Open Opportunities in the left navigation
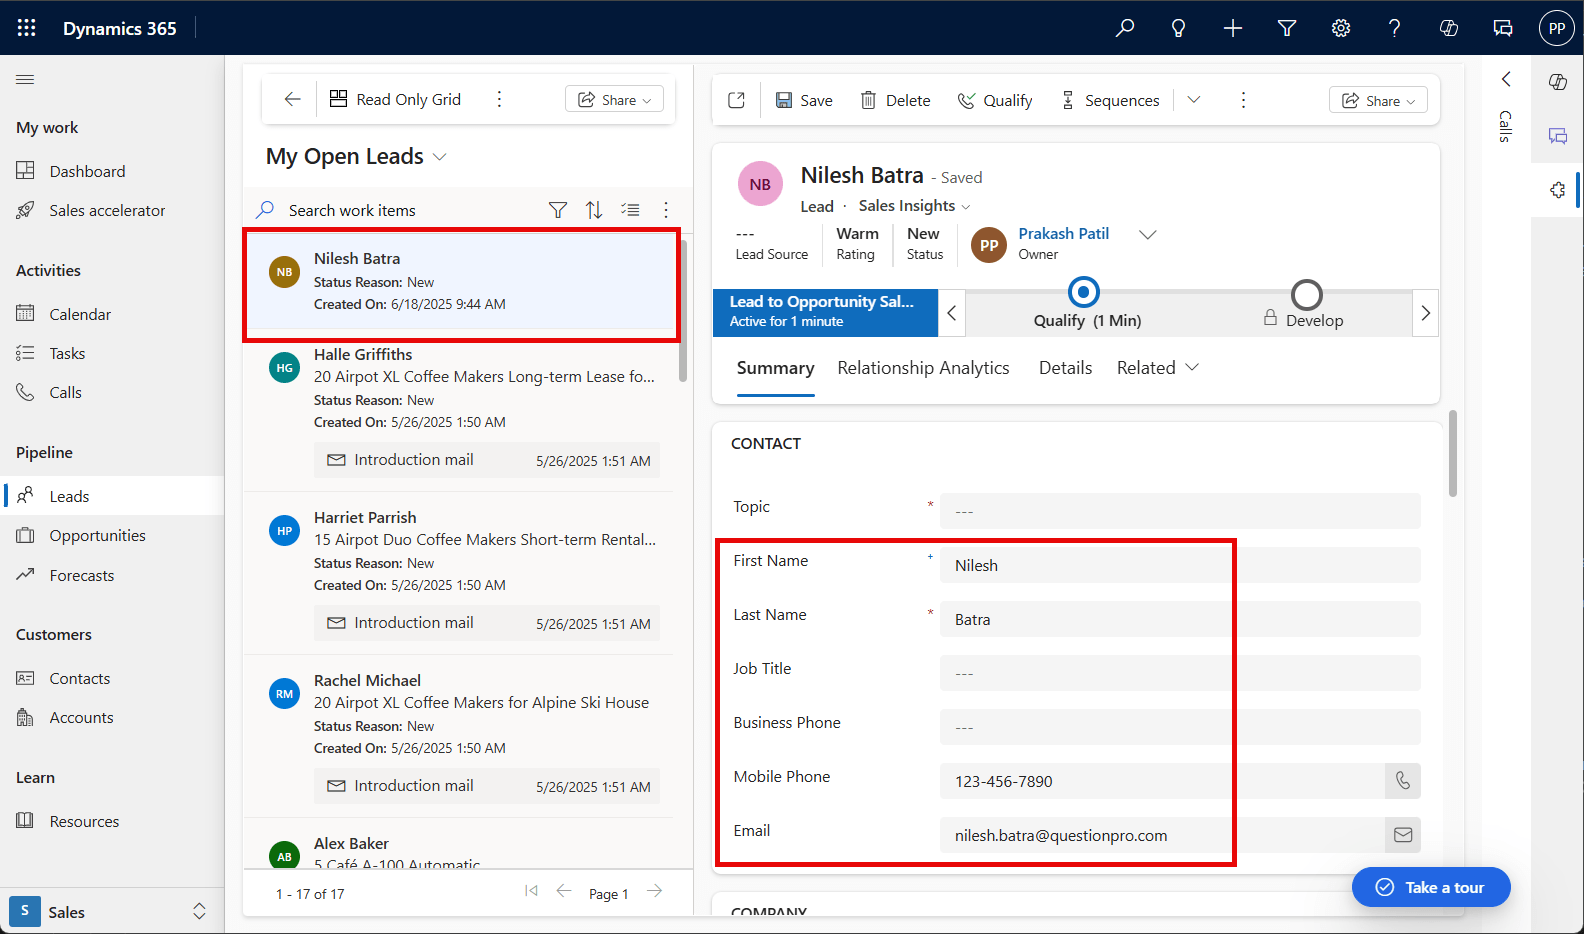The width and height of the screenshot is (1584, 934). [97, 536]
